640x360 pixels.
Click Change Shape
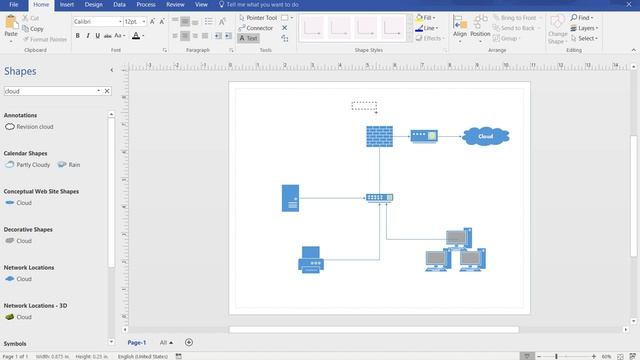[x=558, y=29]
